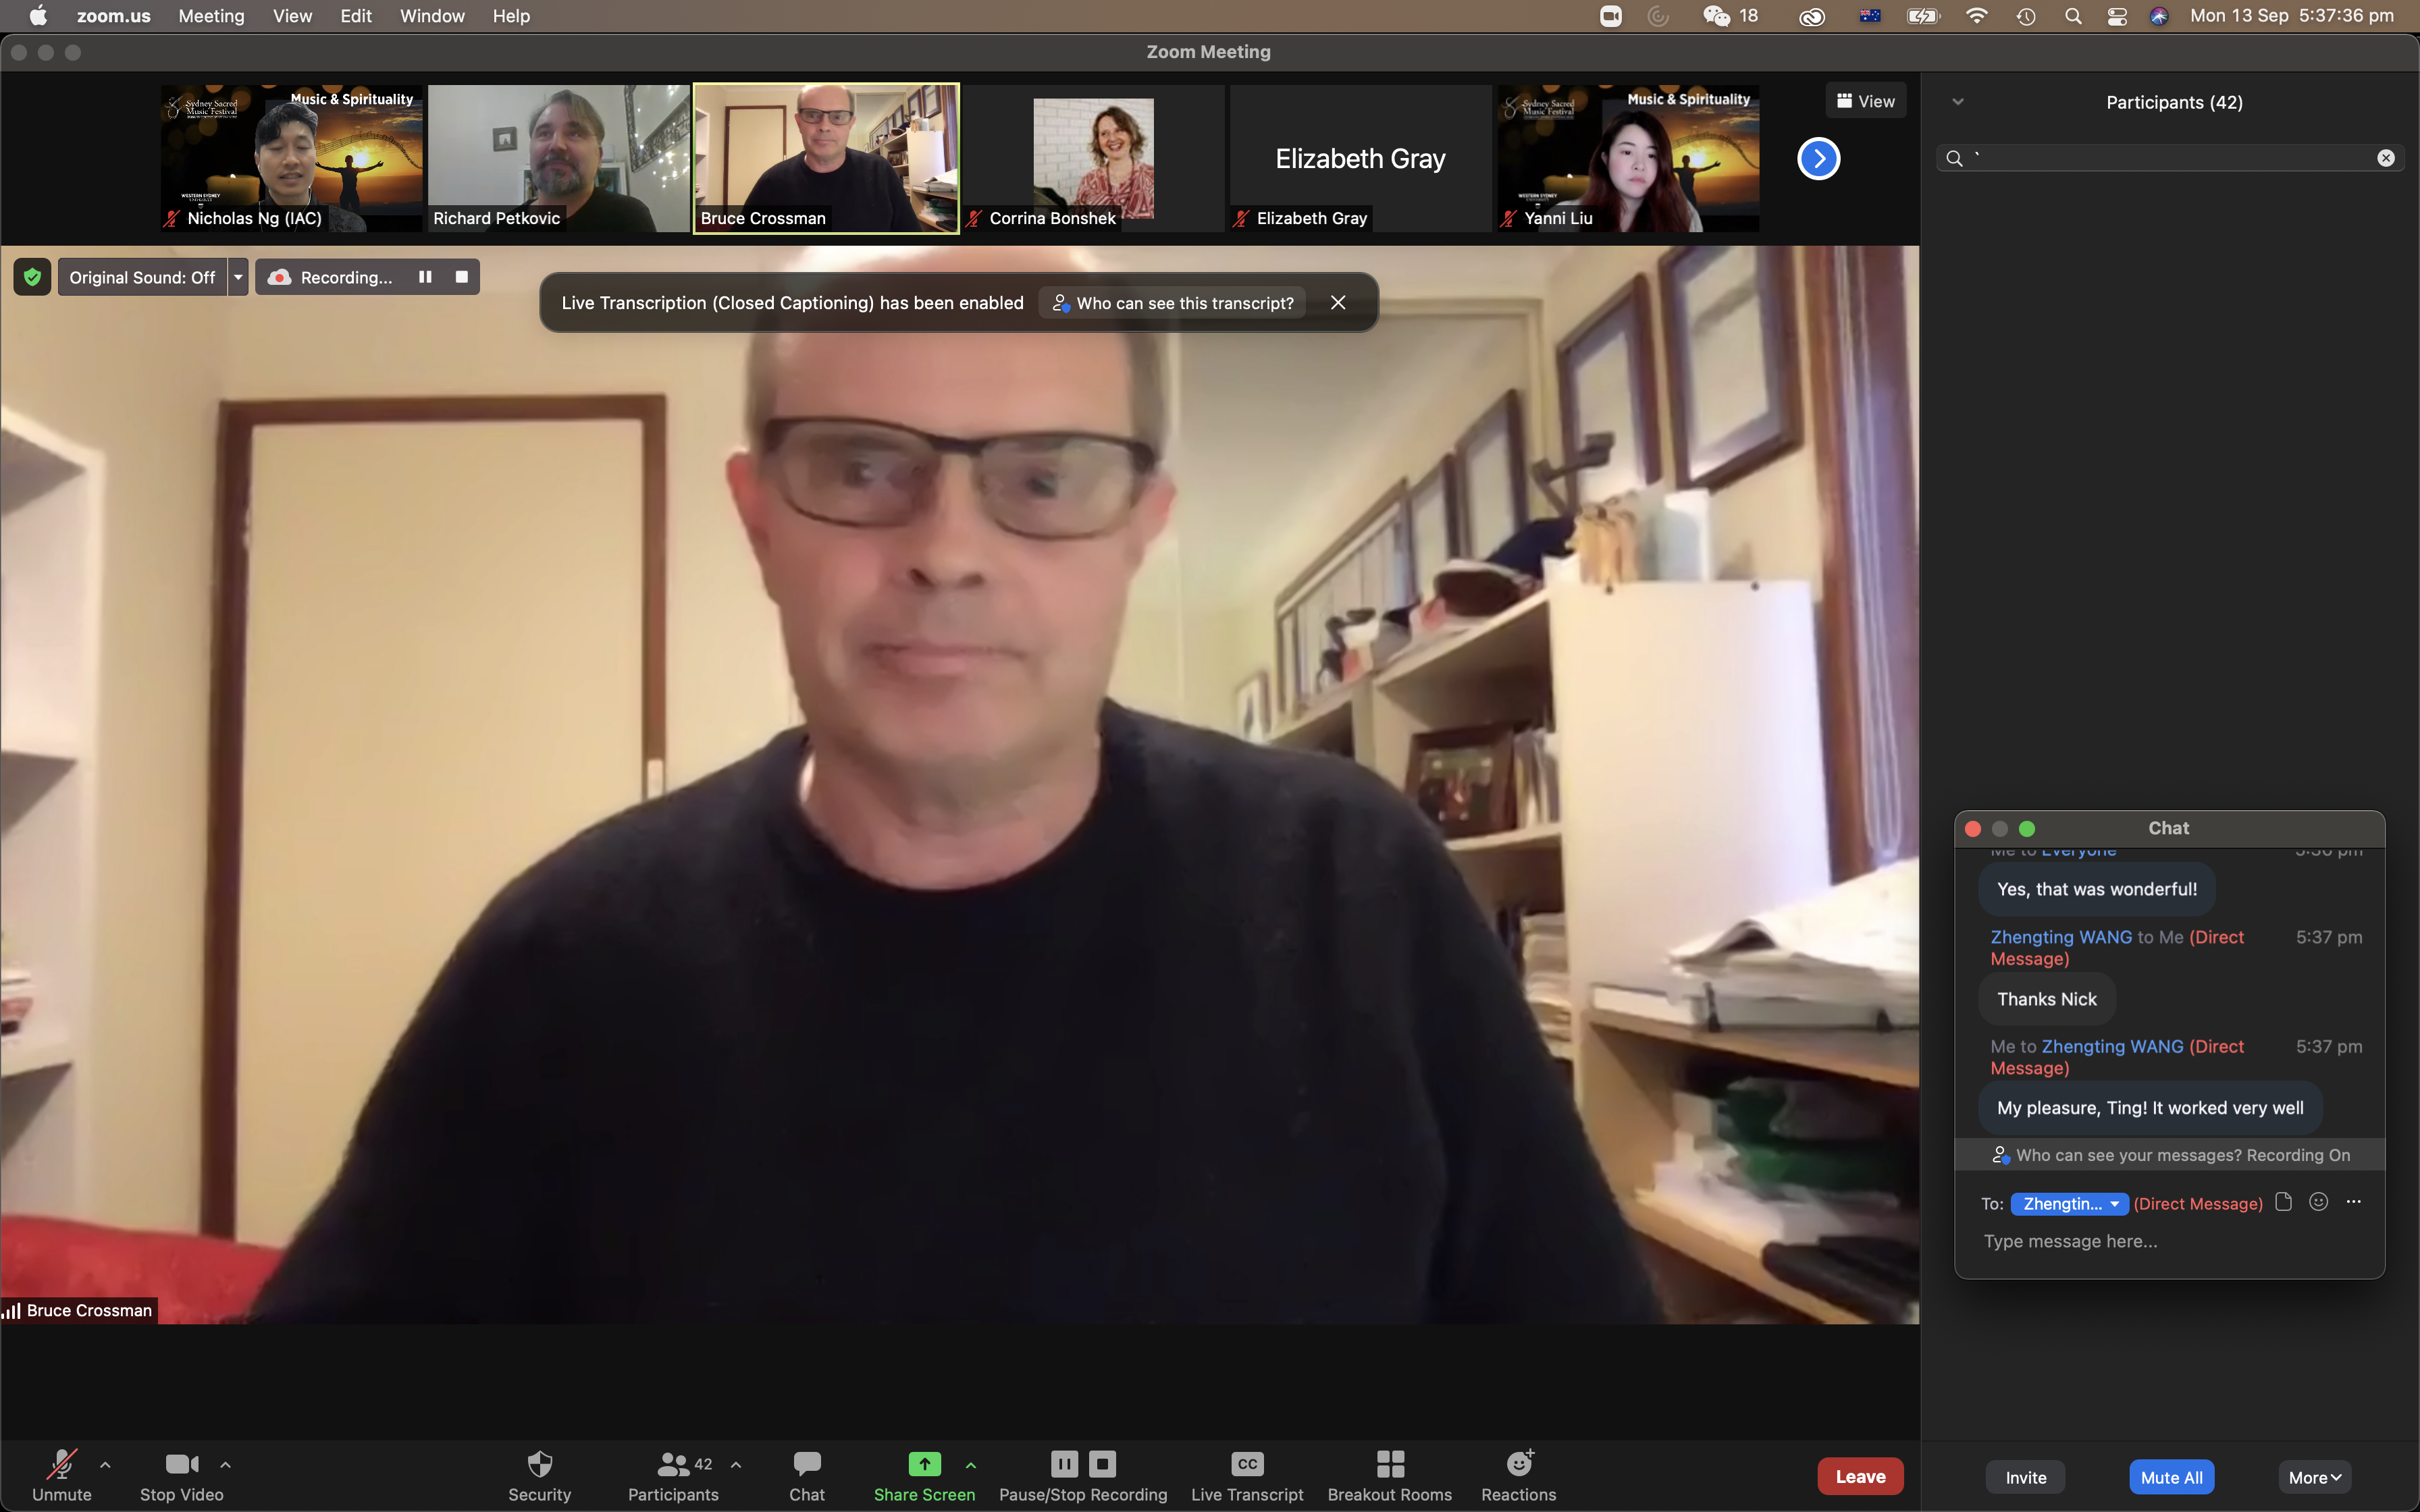The image size is (2420, 1512).
Task: Click the Live Transcript CC icon
Action: pyautogui.click(x=1247, y=1464)
